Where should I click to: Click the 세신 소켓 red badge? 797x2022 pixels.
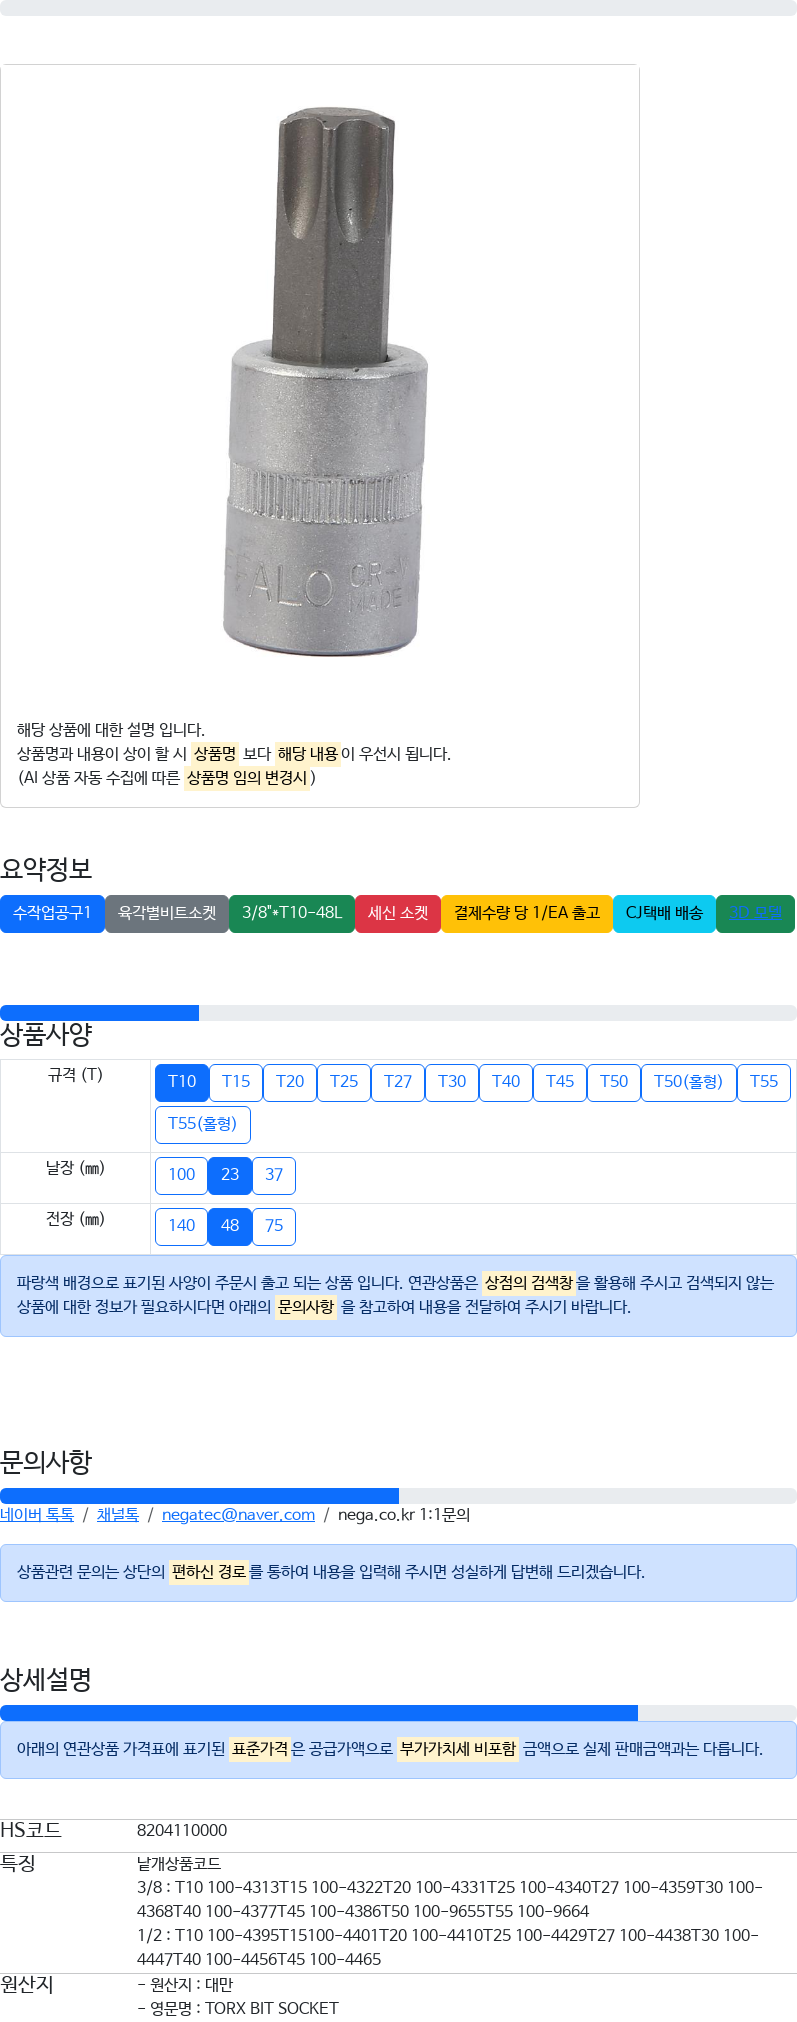398,913
